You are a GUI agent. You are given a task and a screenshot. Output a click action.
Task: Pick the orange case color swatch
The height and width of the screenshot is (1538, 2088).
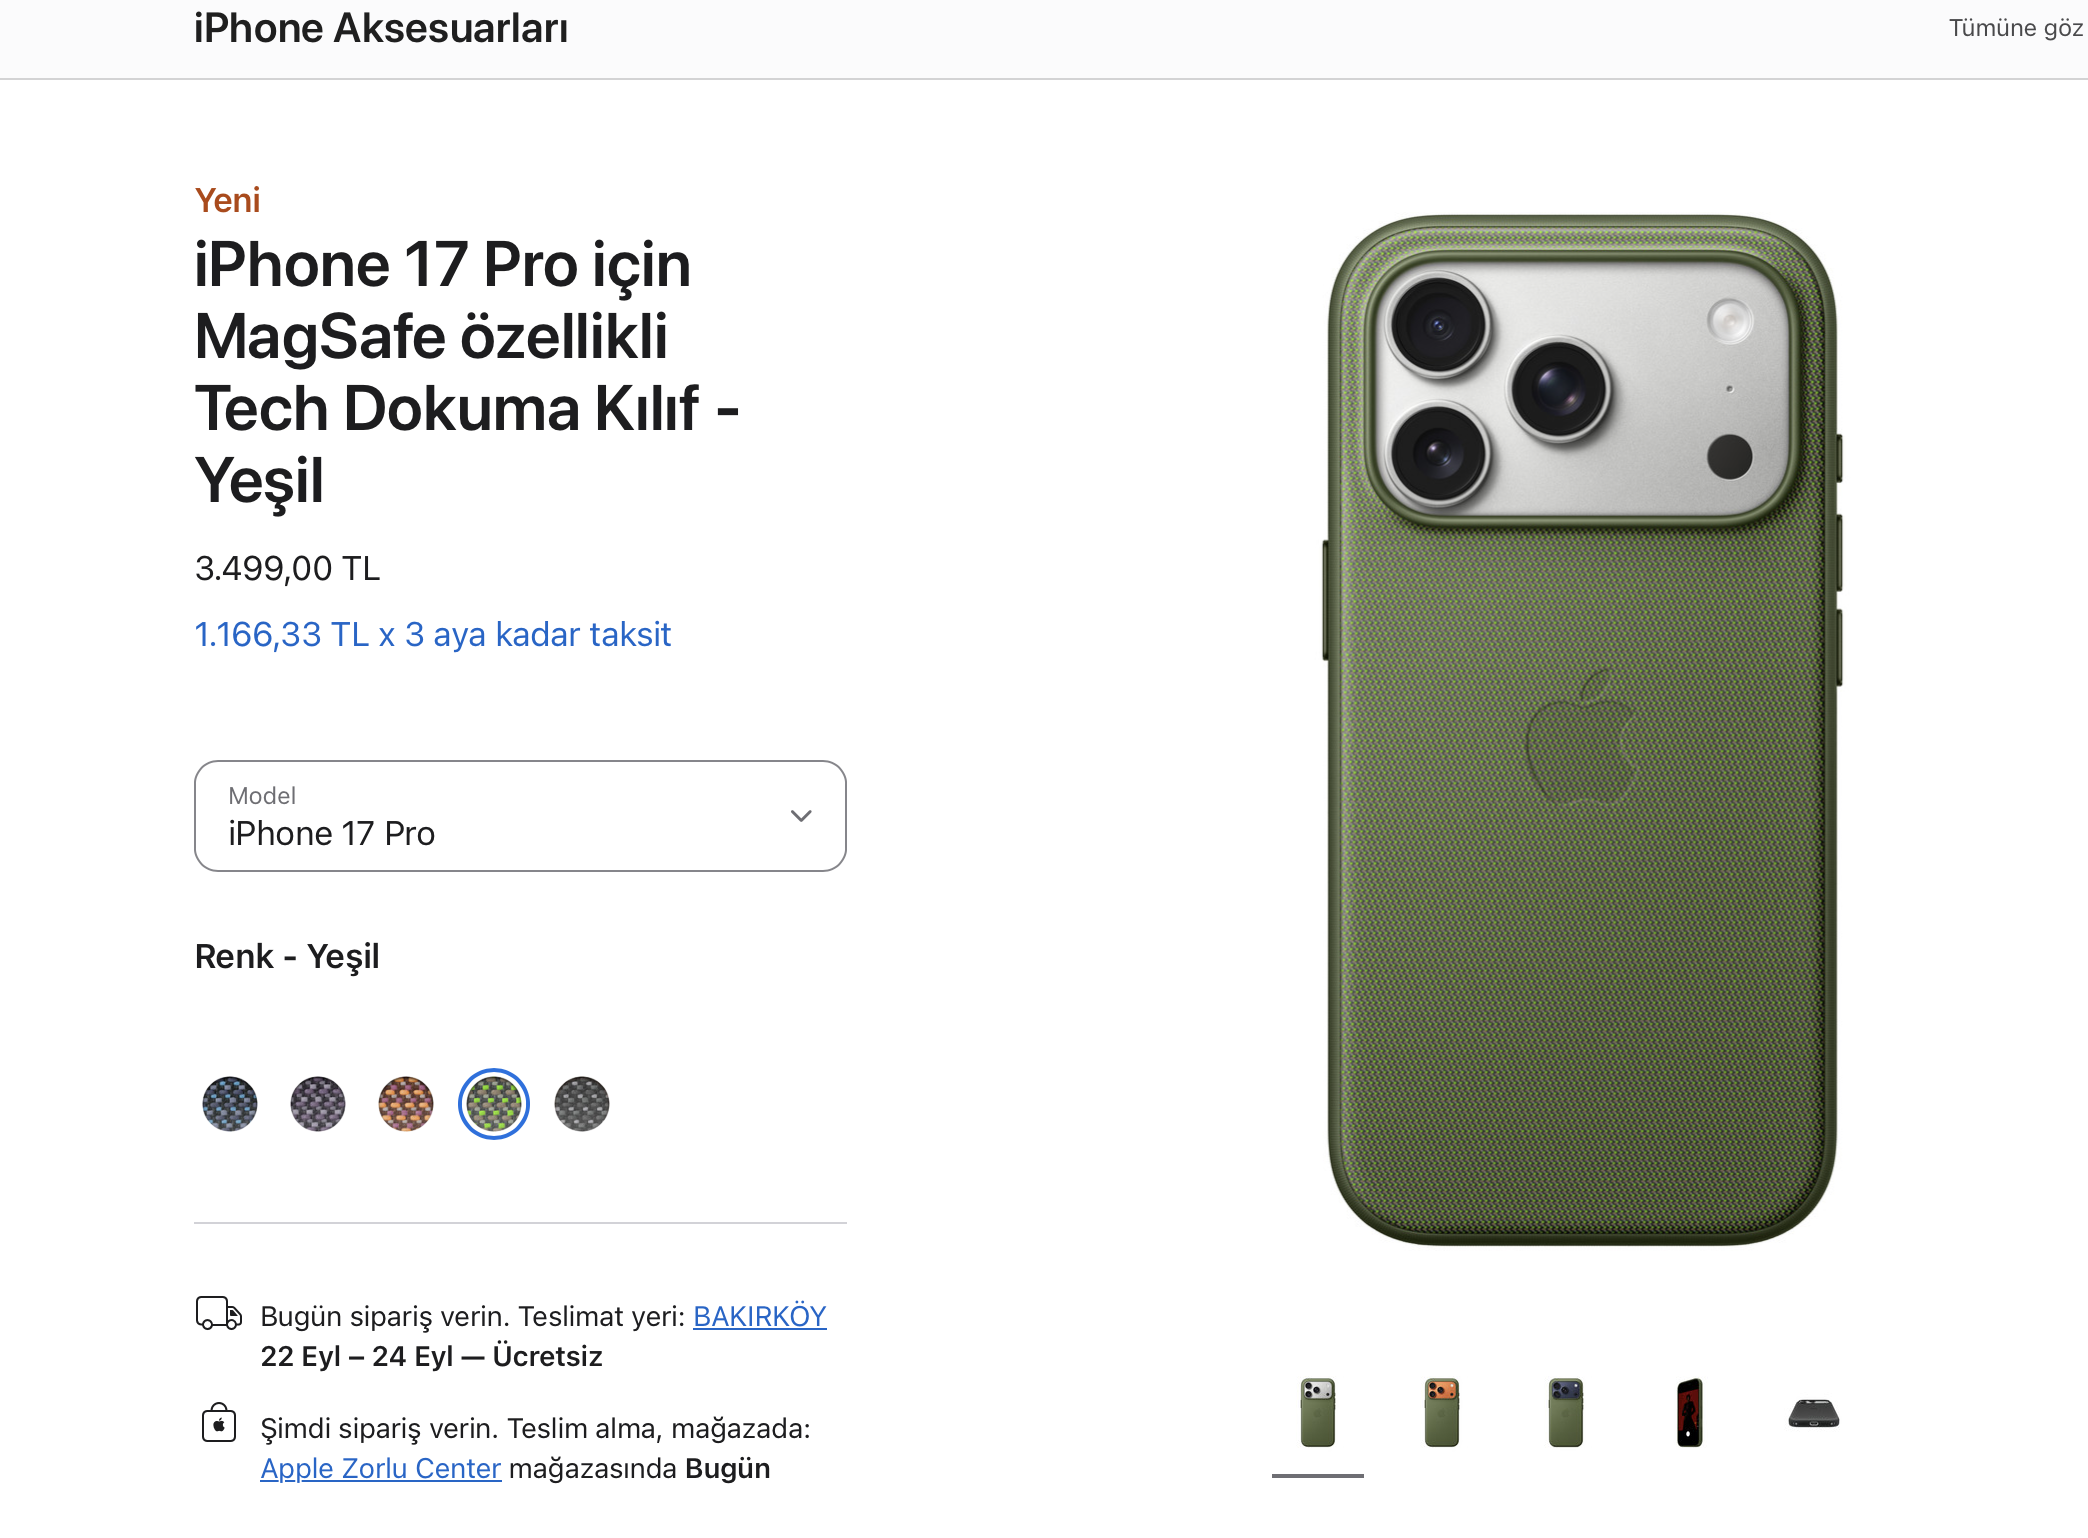(406, 1104)
